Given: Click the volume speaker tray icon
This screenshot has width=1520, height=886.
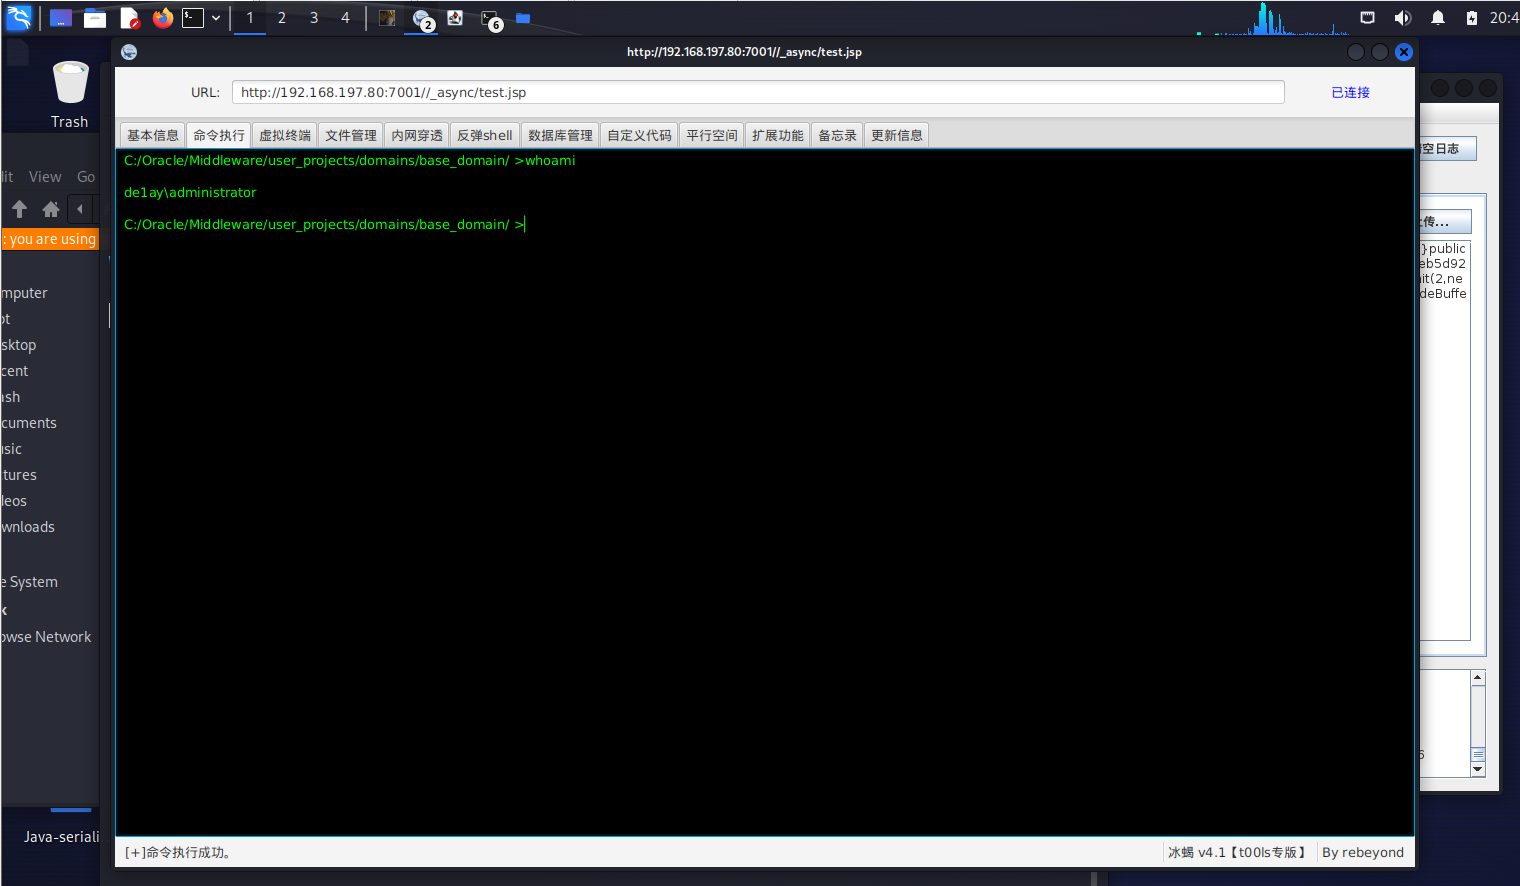Looking at the screenshot, I should tap(1403, 18).
